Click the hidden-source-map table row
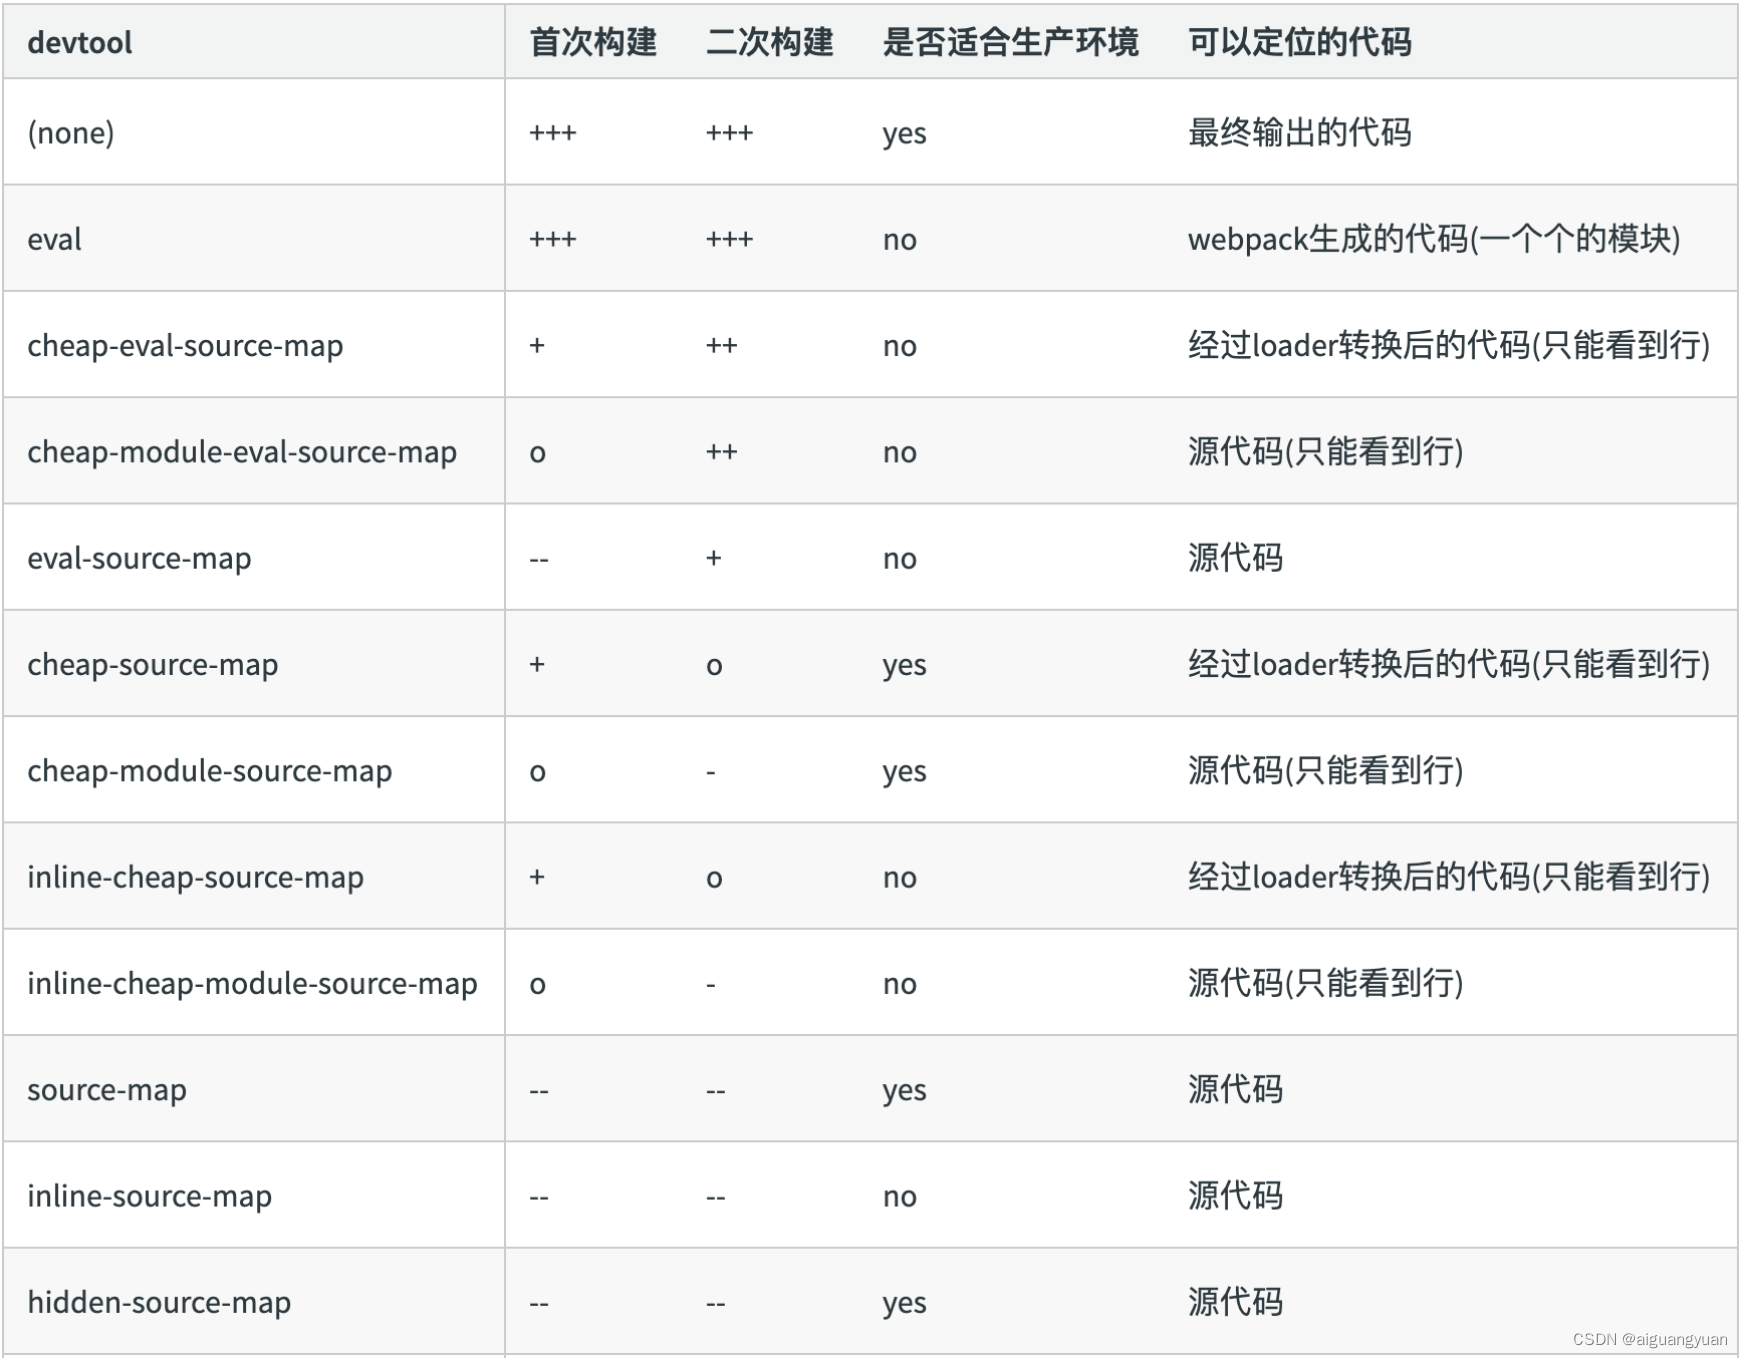Viewport: 1742px width, 1358px height. (159, 1302)
